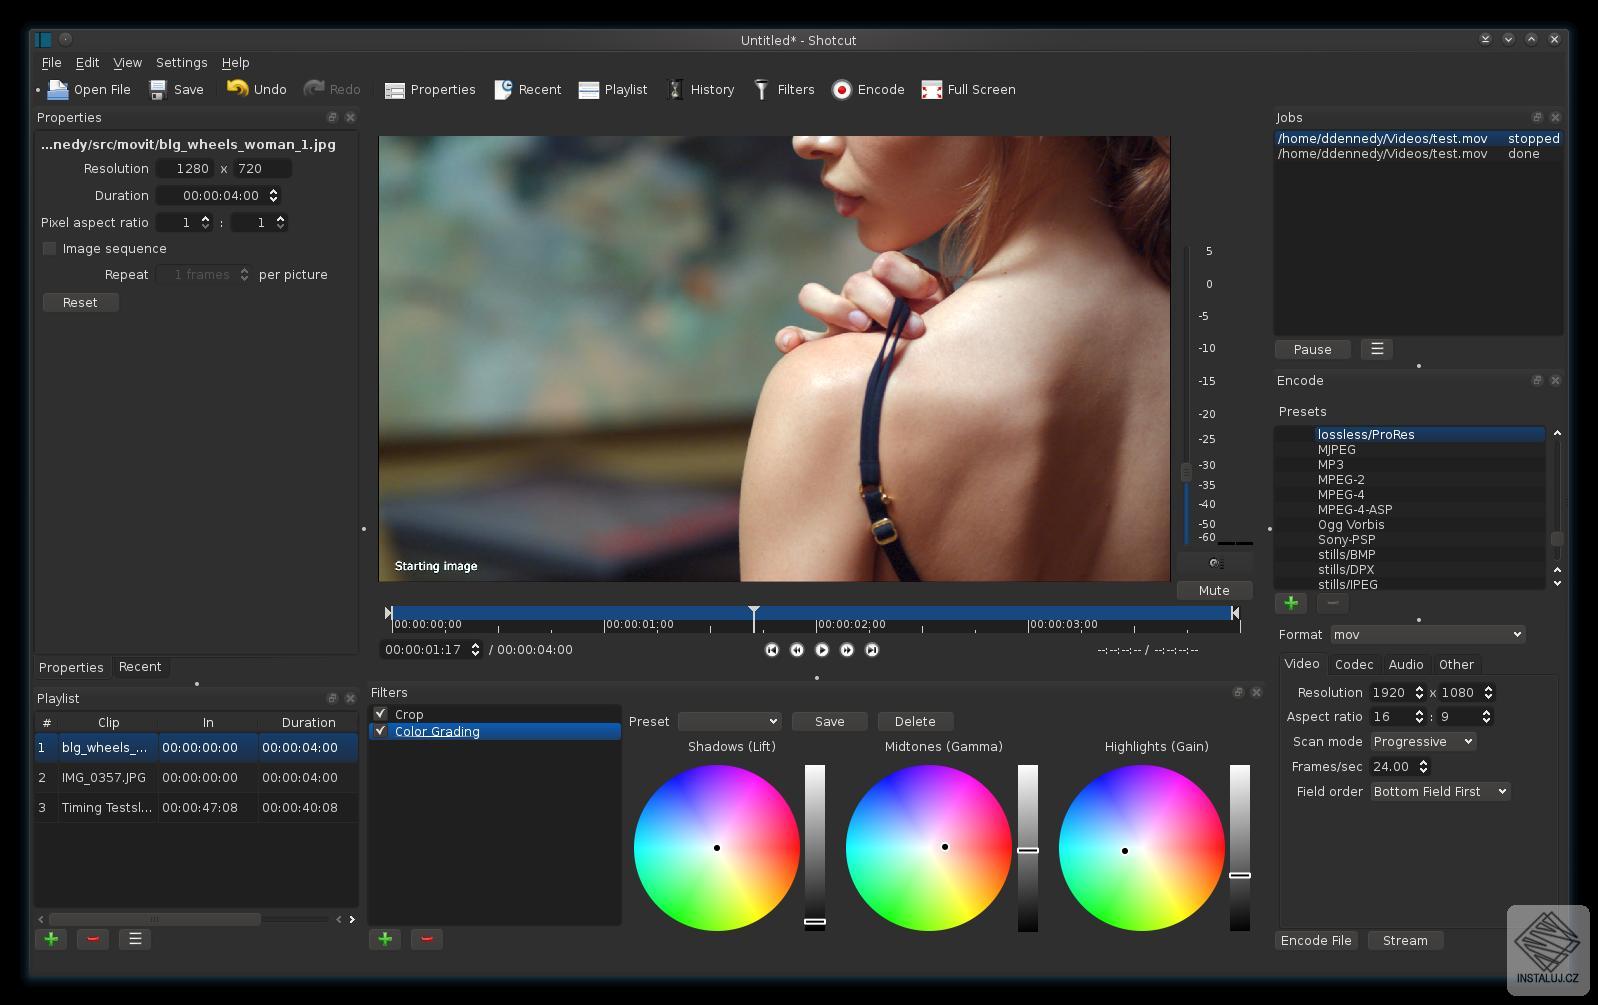Skip to the end of the clip
1598x1005 pixels.
pos(872,650)
